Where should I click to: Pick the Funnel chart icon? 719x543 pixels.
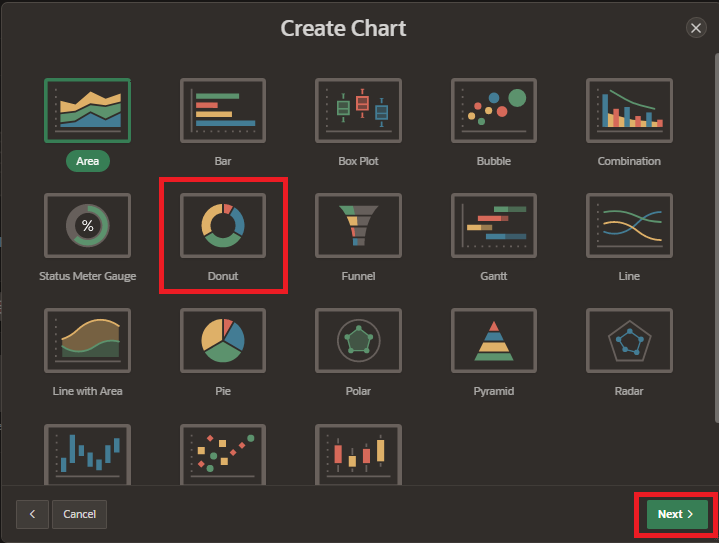[x=358, y=226]
